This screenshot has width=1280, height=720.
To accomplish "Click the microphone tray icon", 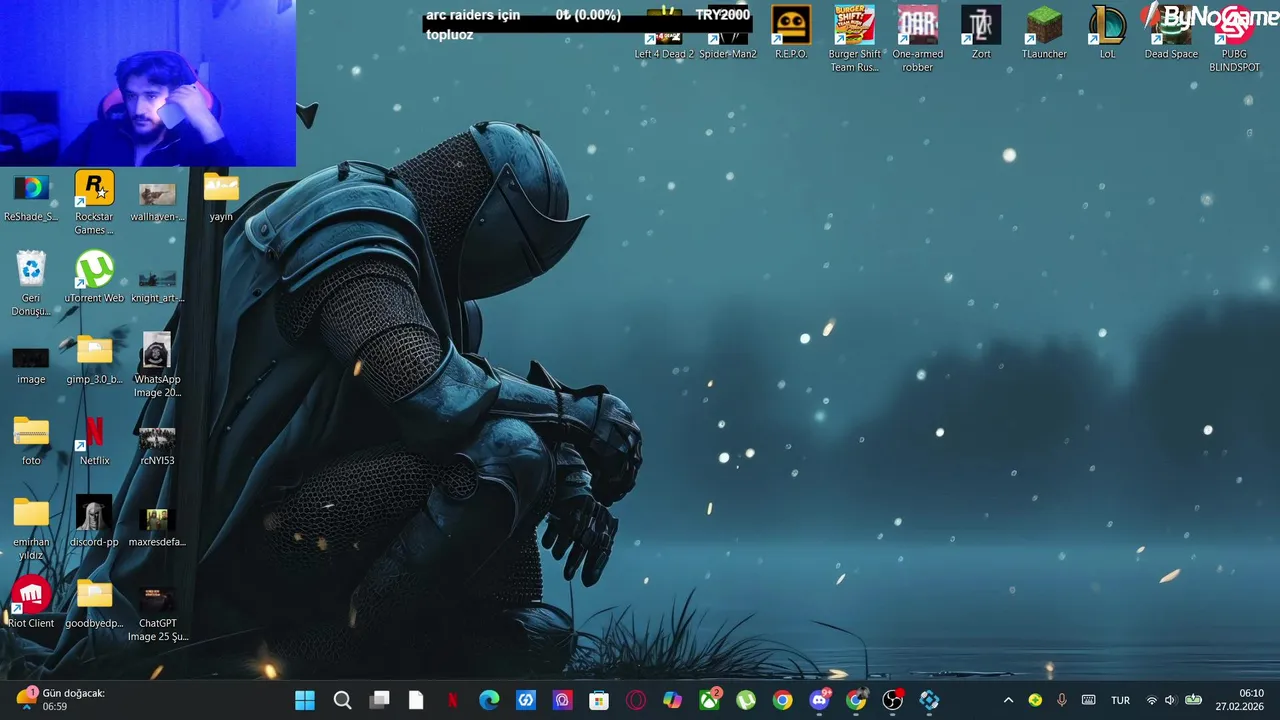I will point(1062,700).
